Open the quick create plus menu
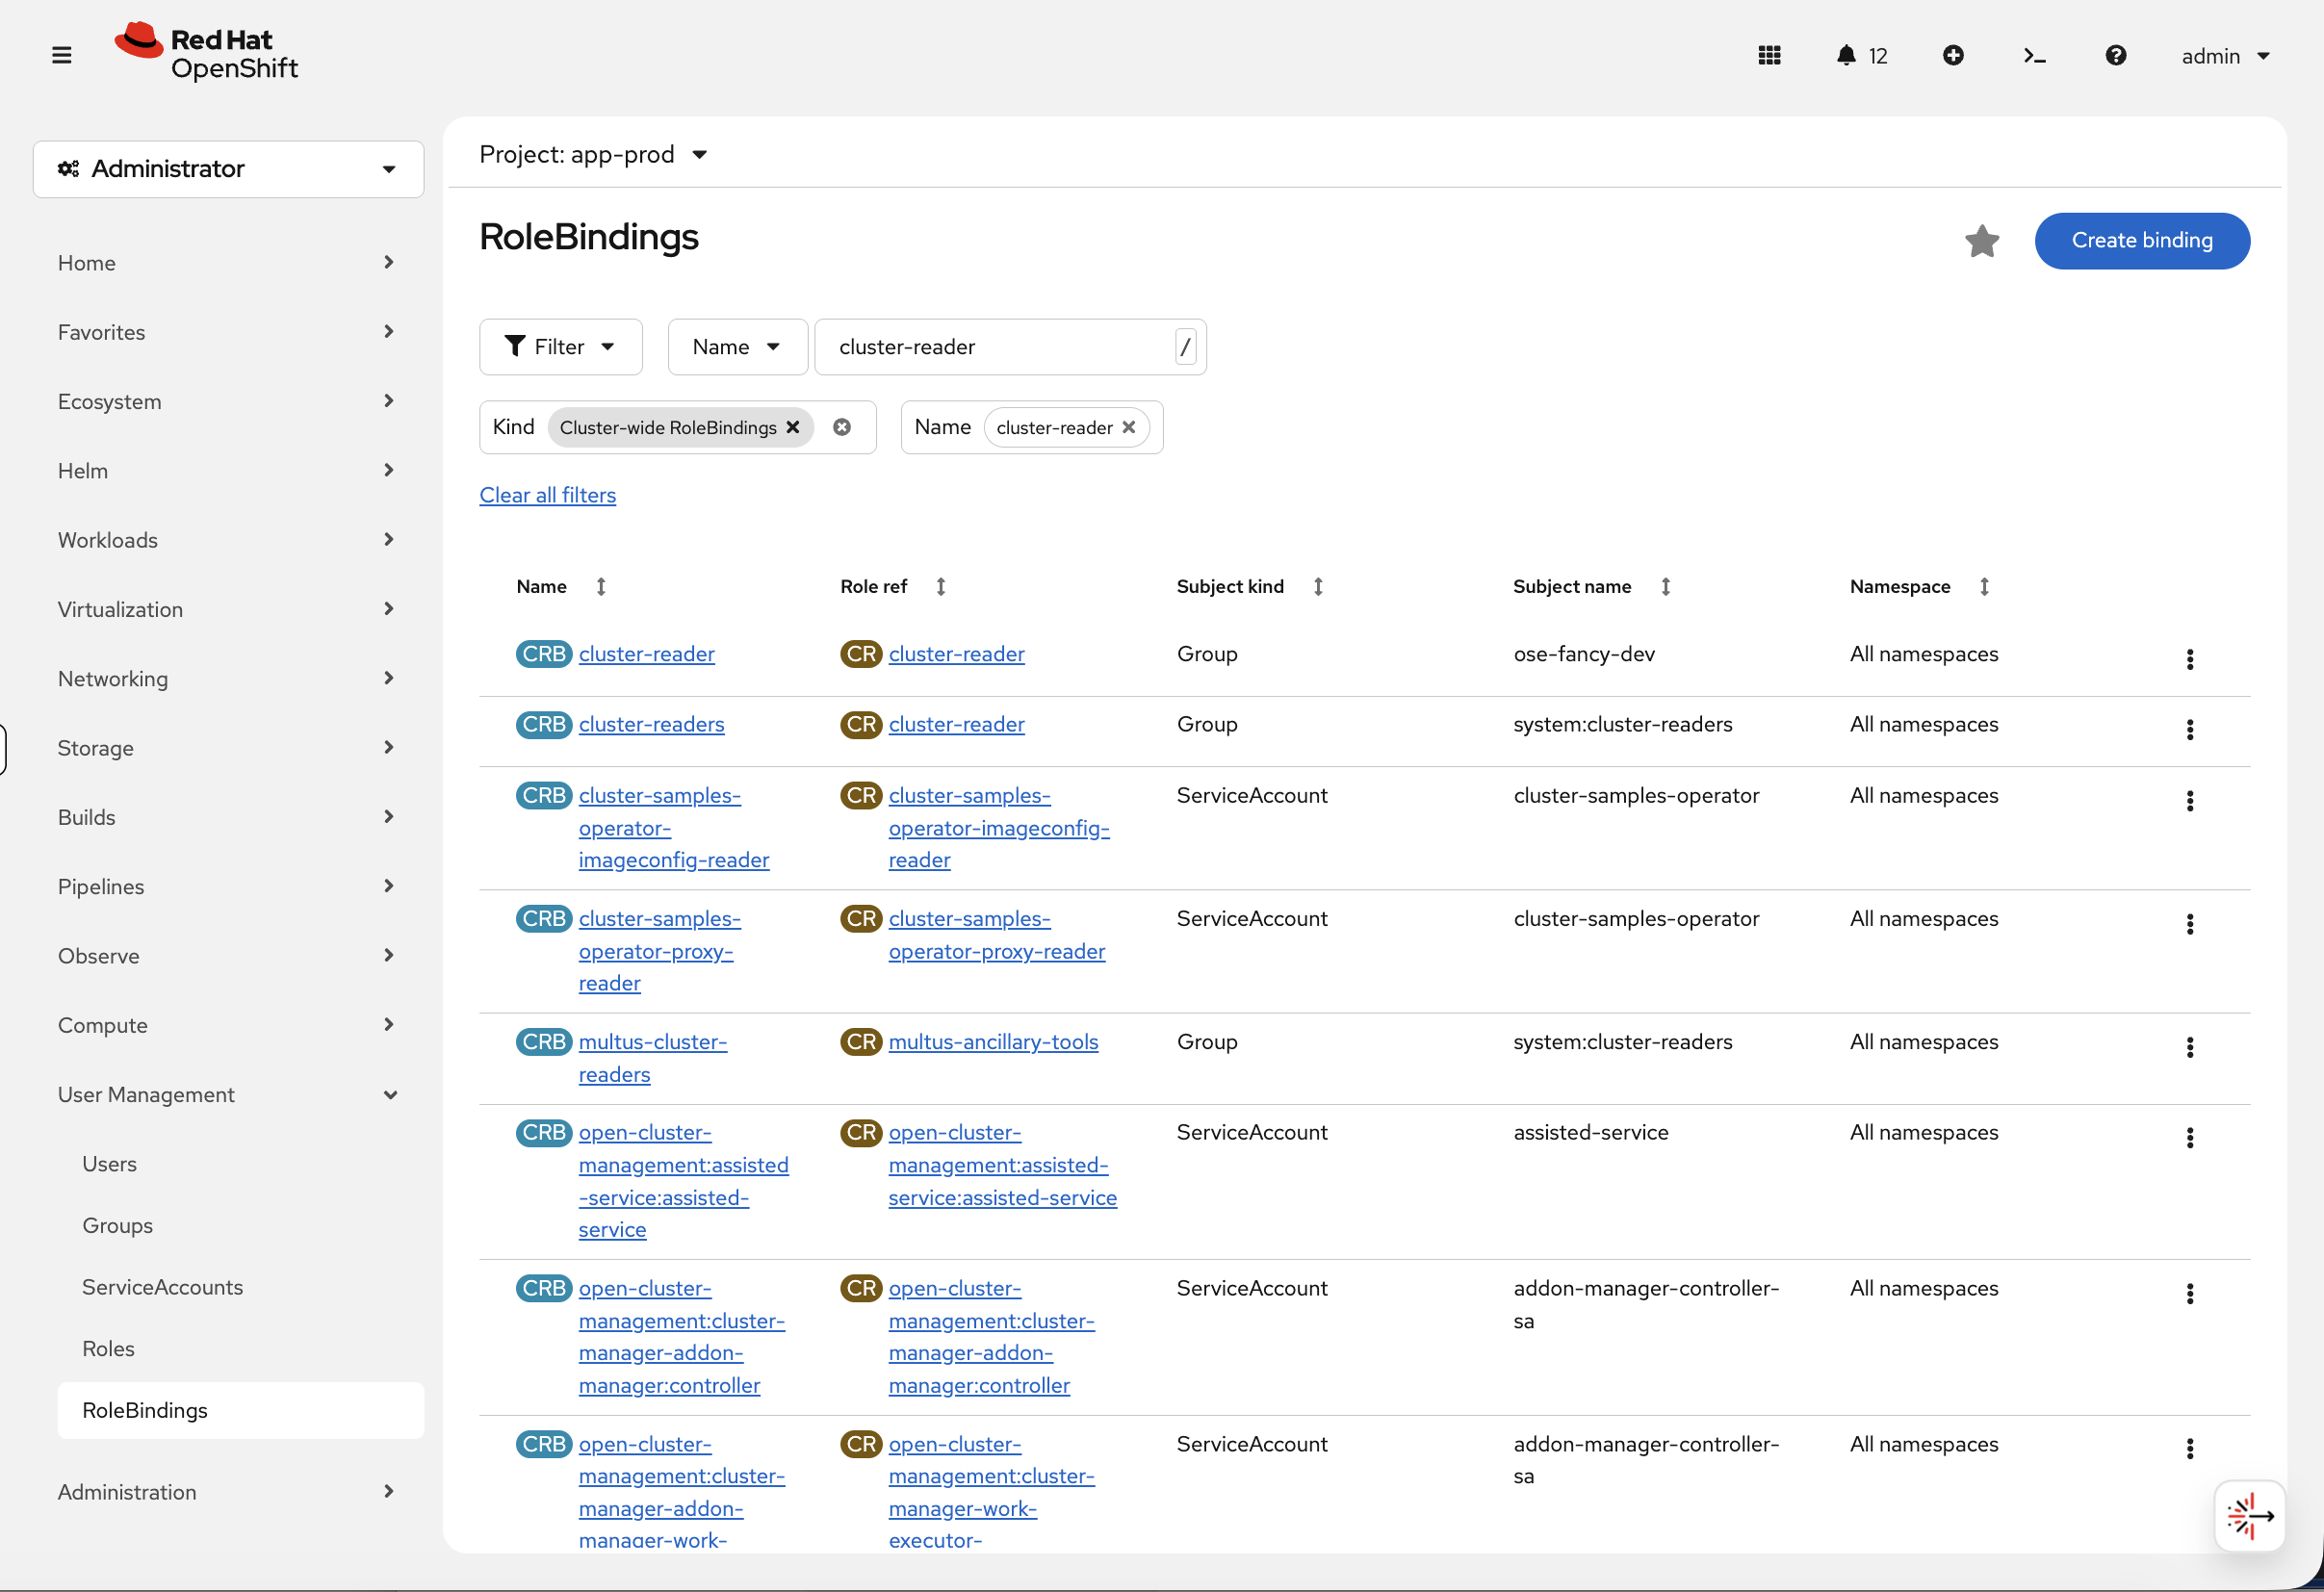2324x1592 pixels. pos(1953,55)
